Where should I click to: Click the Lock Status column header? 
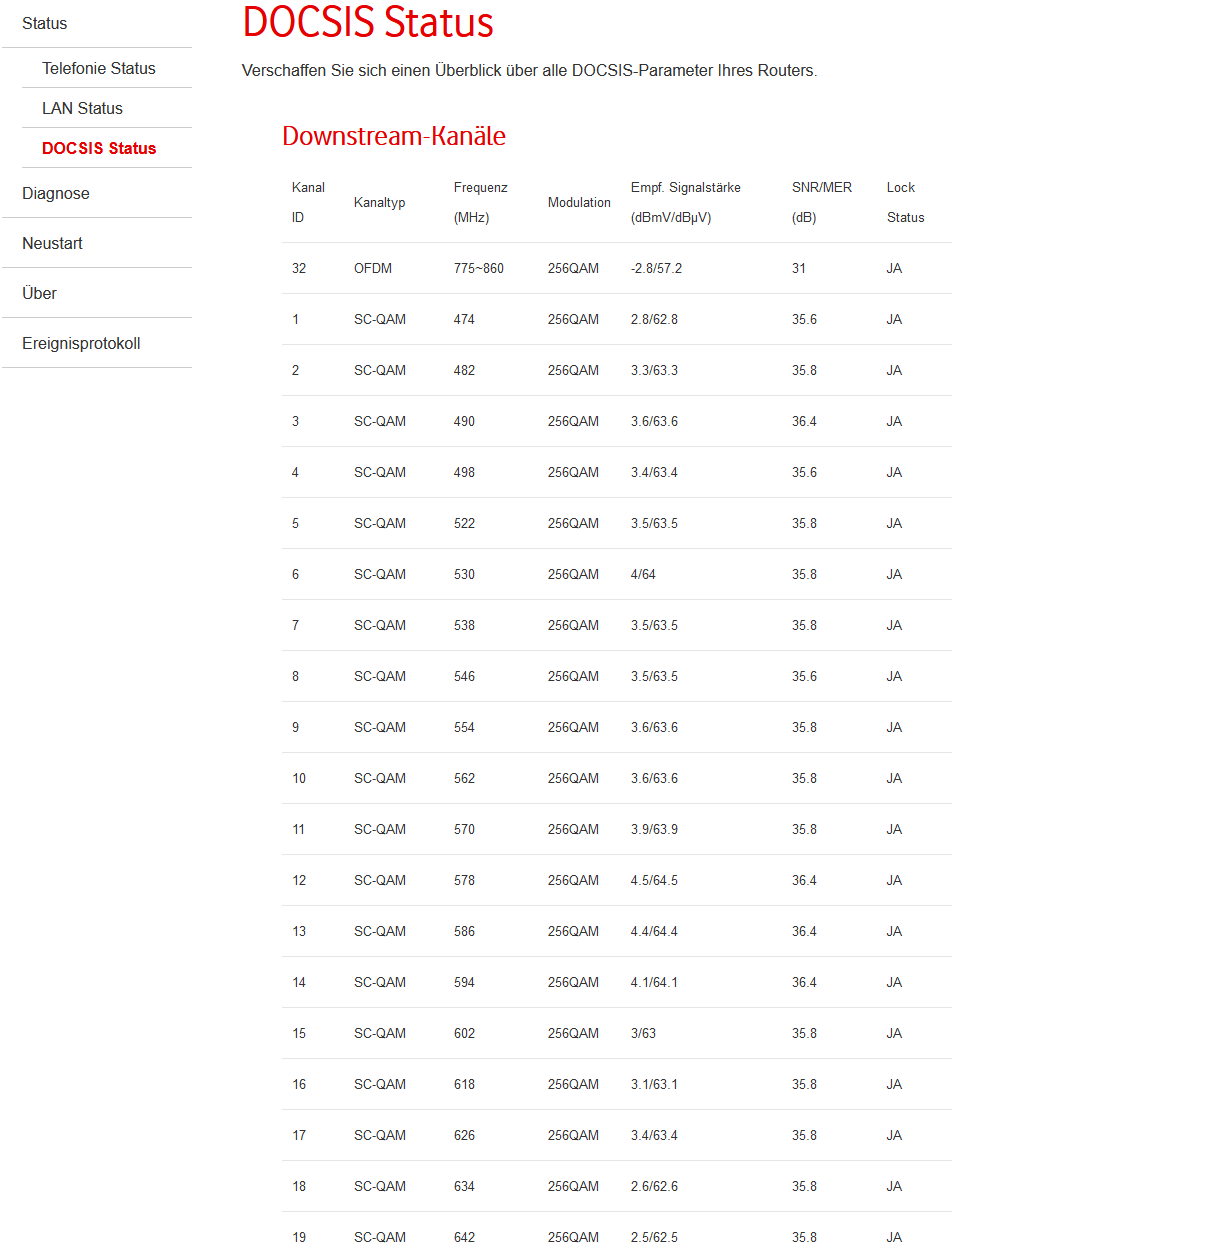tap(906, 202)
